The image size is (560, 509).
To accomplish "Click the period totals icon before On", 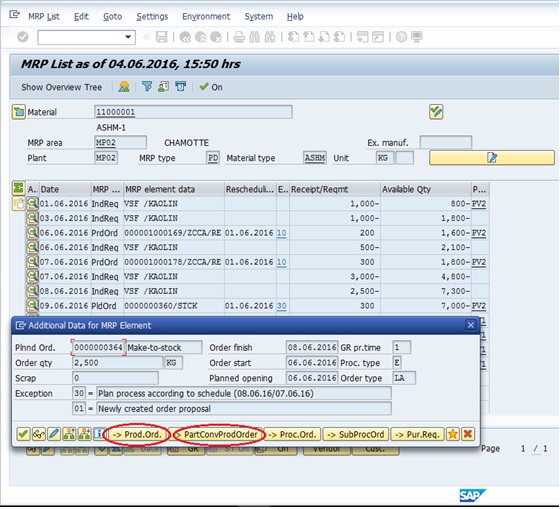I will tap(180, 86).
